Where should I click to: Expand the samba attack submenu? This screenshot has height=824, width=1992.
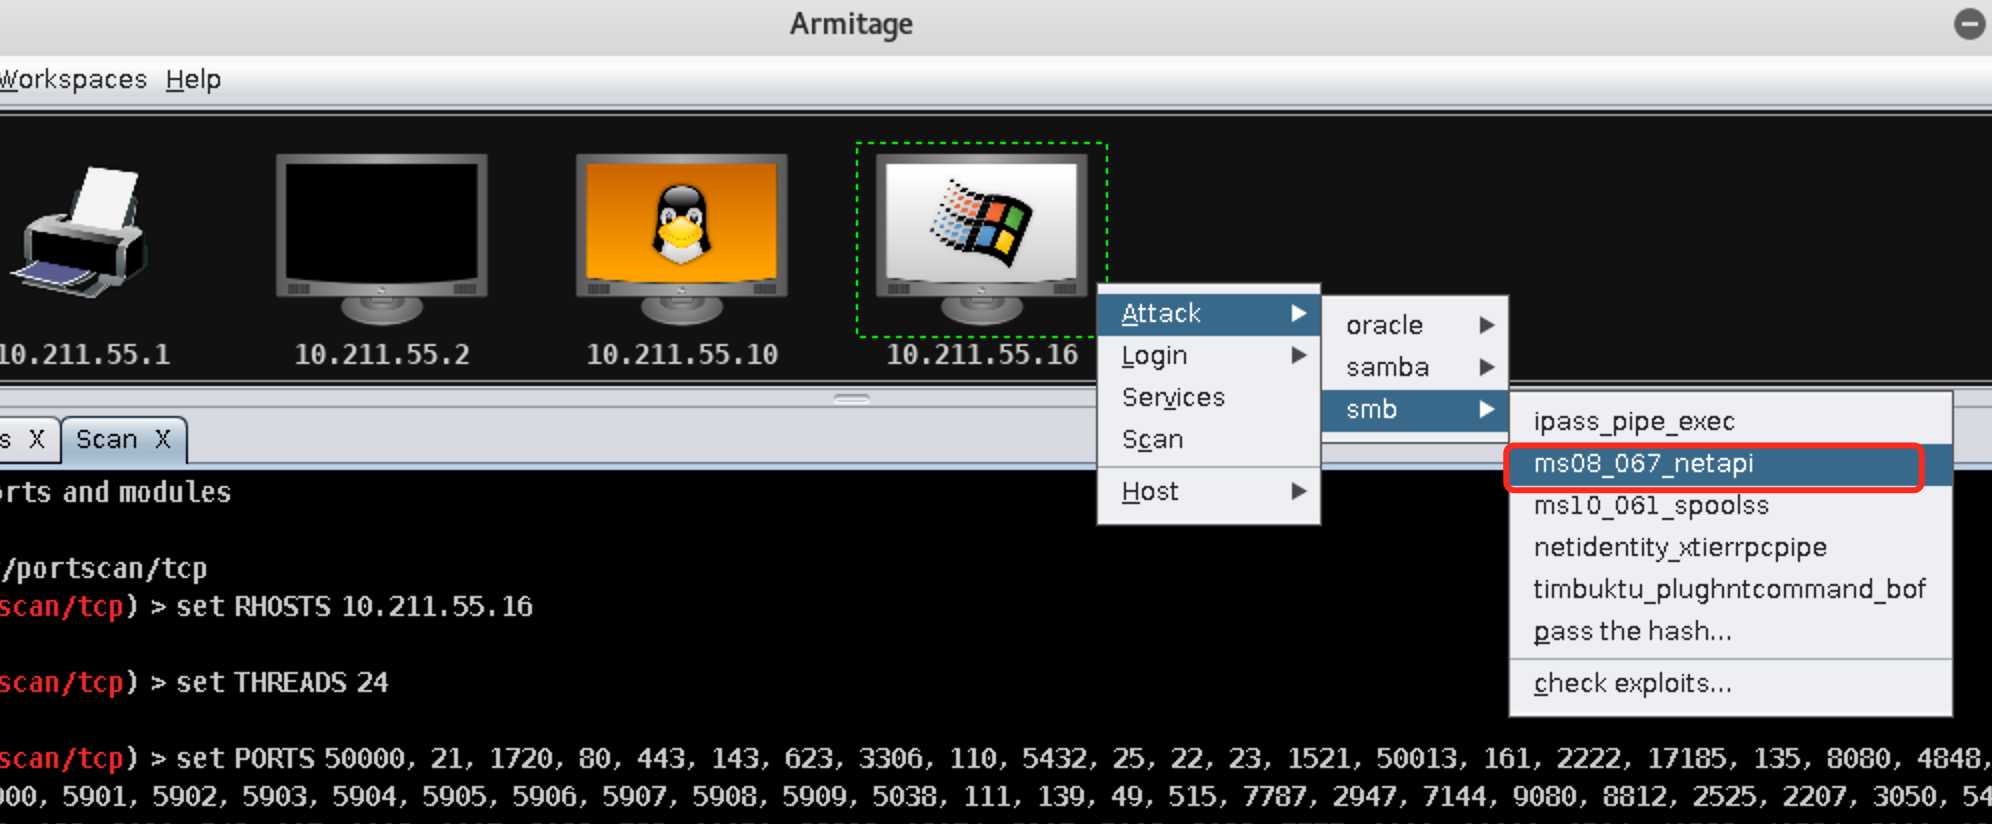coord(1415,367)
